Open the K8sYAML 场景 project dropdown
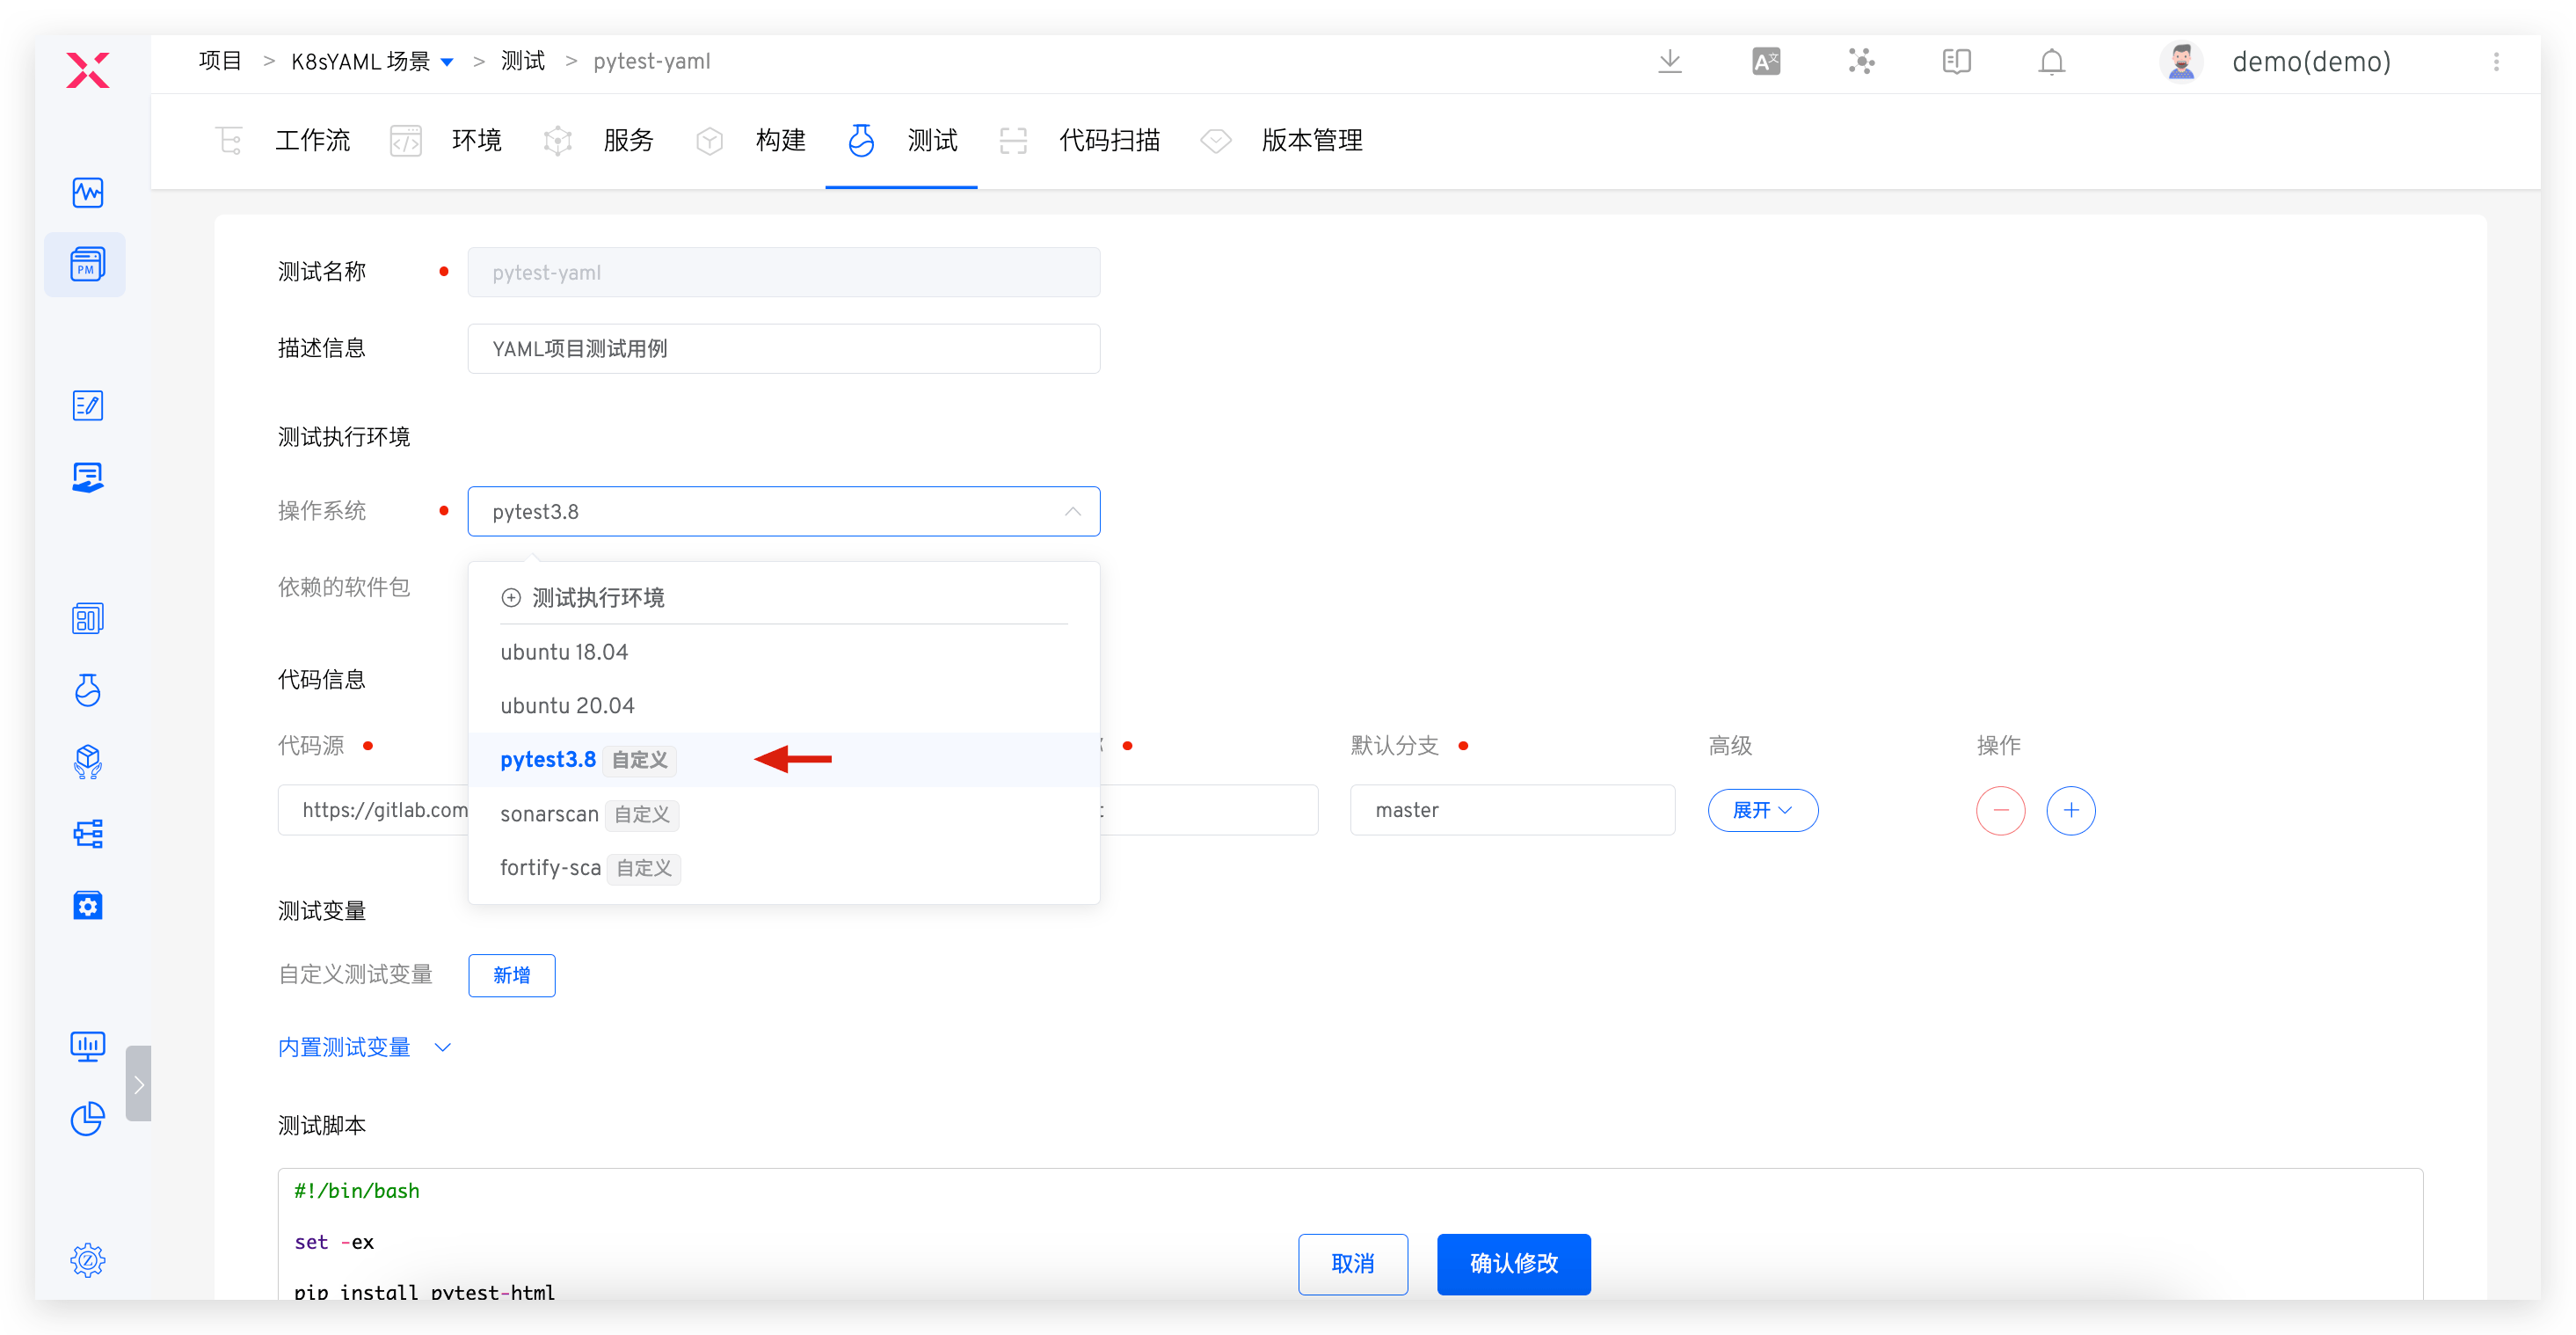 [x=372, y=61]
